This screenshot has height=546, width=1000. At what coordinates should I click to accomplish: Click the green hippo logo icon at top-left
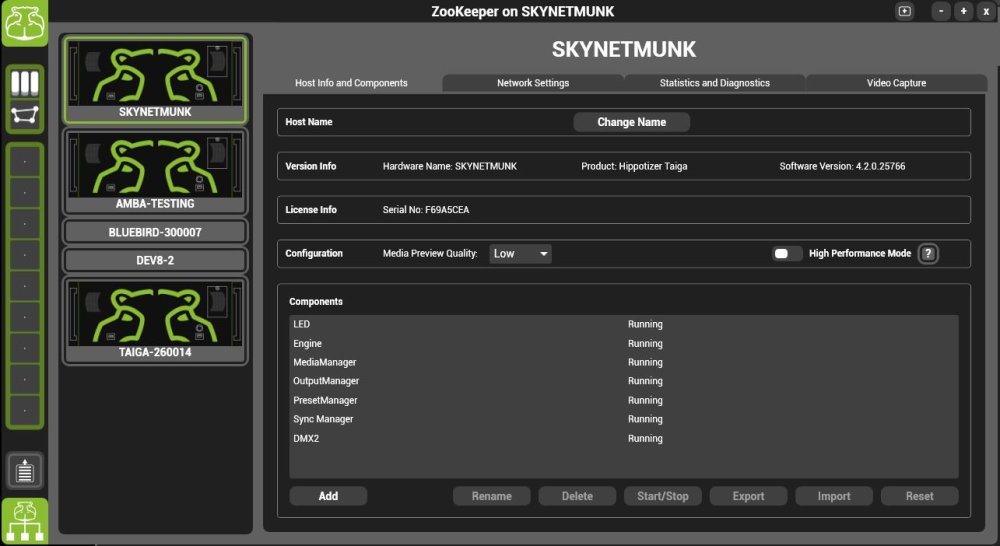coord(24,22)
